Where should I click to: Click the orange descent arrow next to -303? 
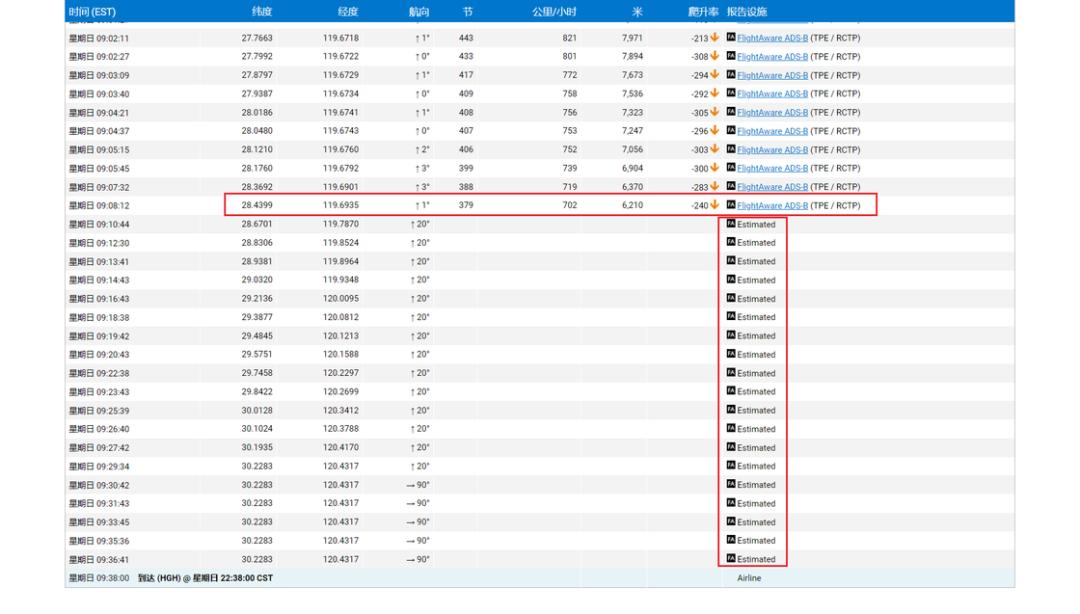pyautogui.click(x=714, y=149)
